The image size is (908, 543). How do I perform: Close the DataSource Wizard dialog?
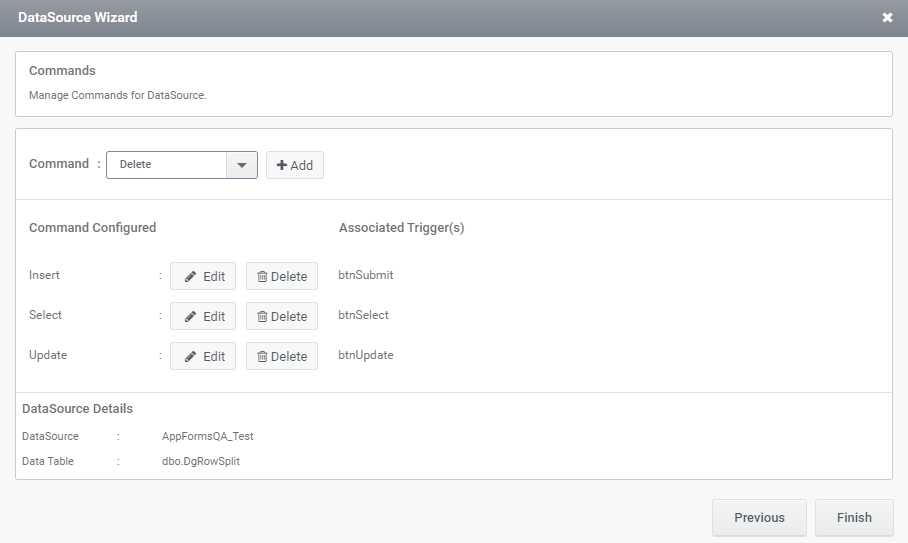887,17
